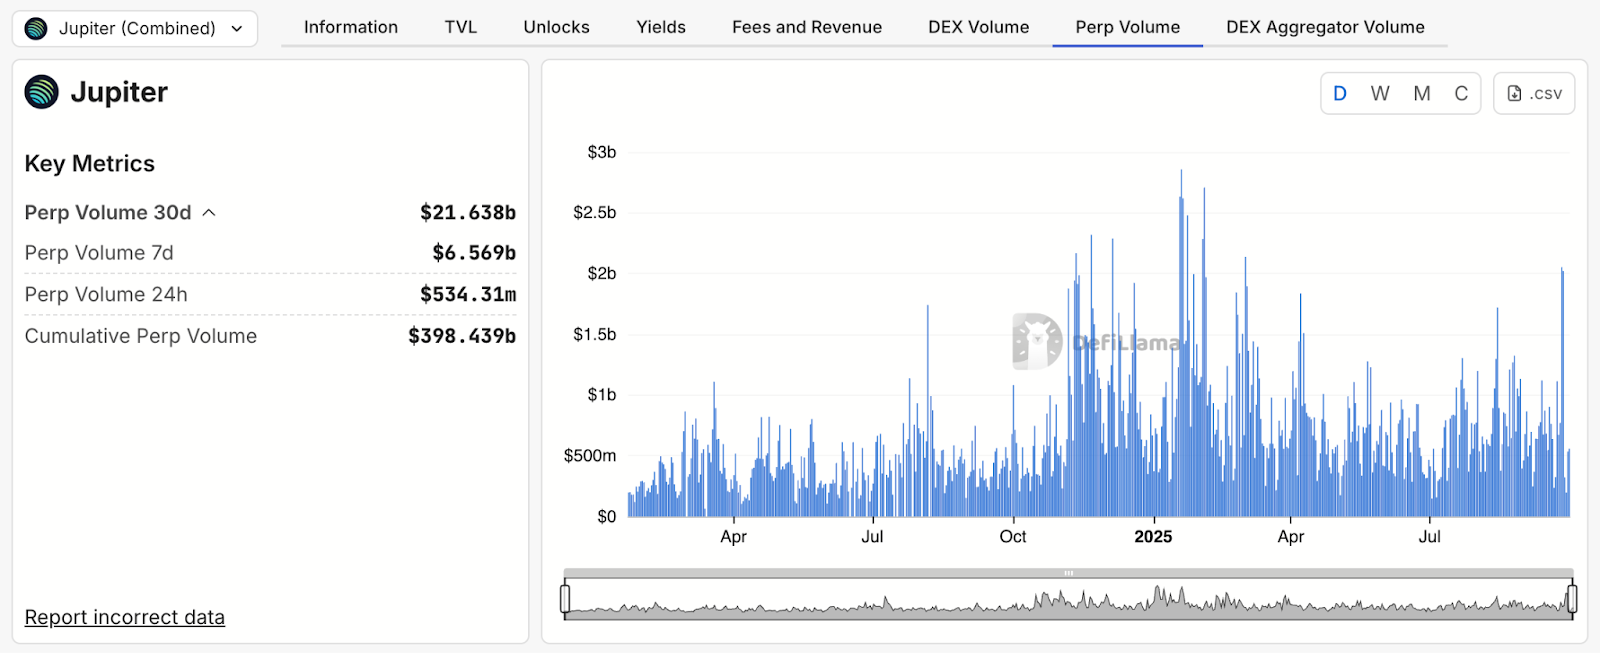Screen dimensions: 1600x653
Task: Click the large Jupiter logo beside the heading
Action: tap(42, 92)
